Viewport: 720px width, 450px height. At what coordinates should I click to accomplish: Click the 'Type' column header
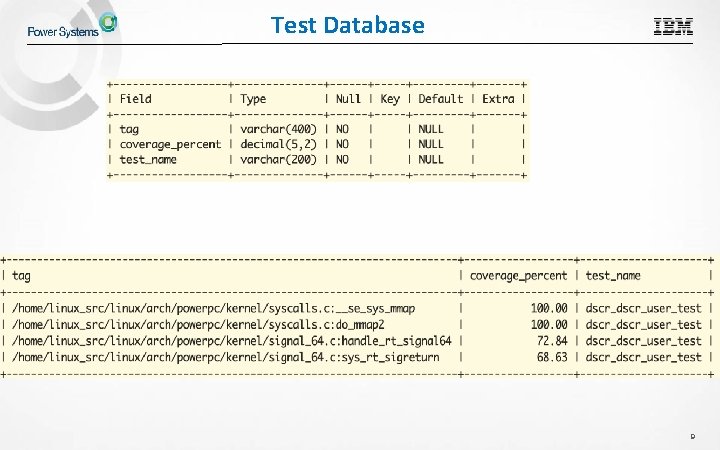pos(253,99)
